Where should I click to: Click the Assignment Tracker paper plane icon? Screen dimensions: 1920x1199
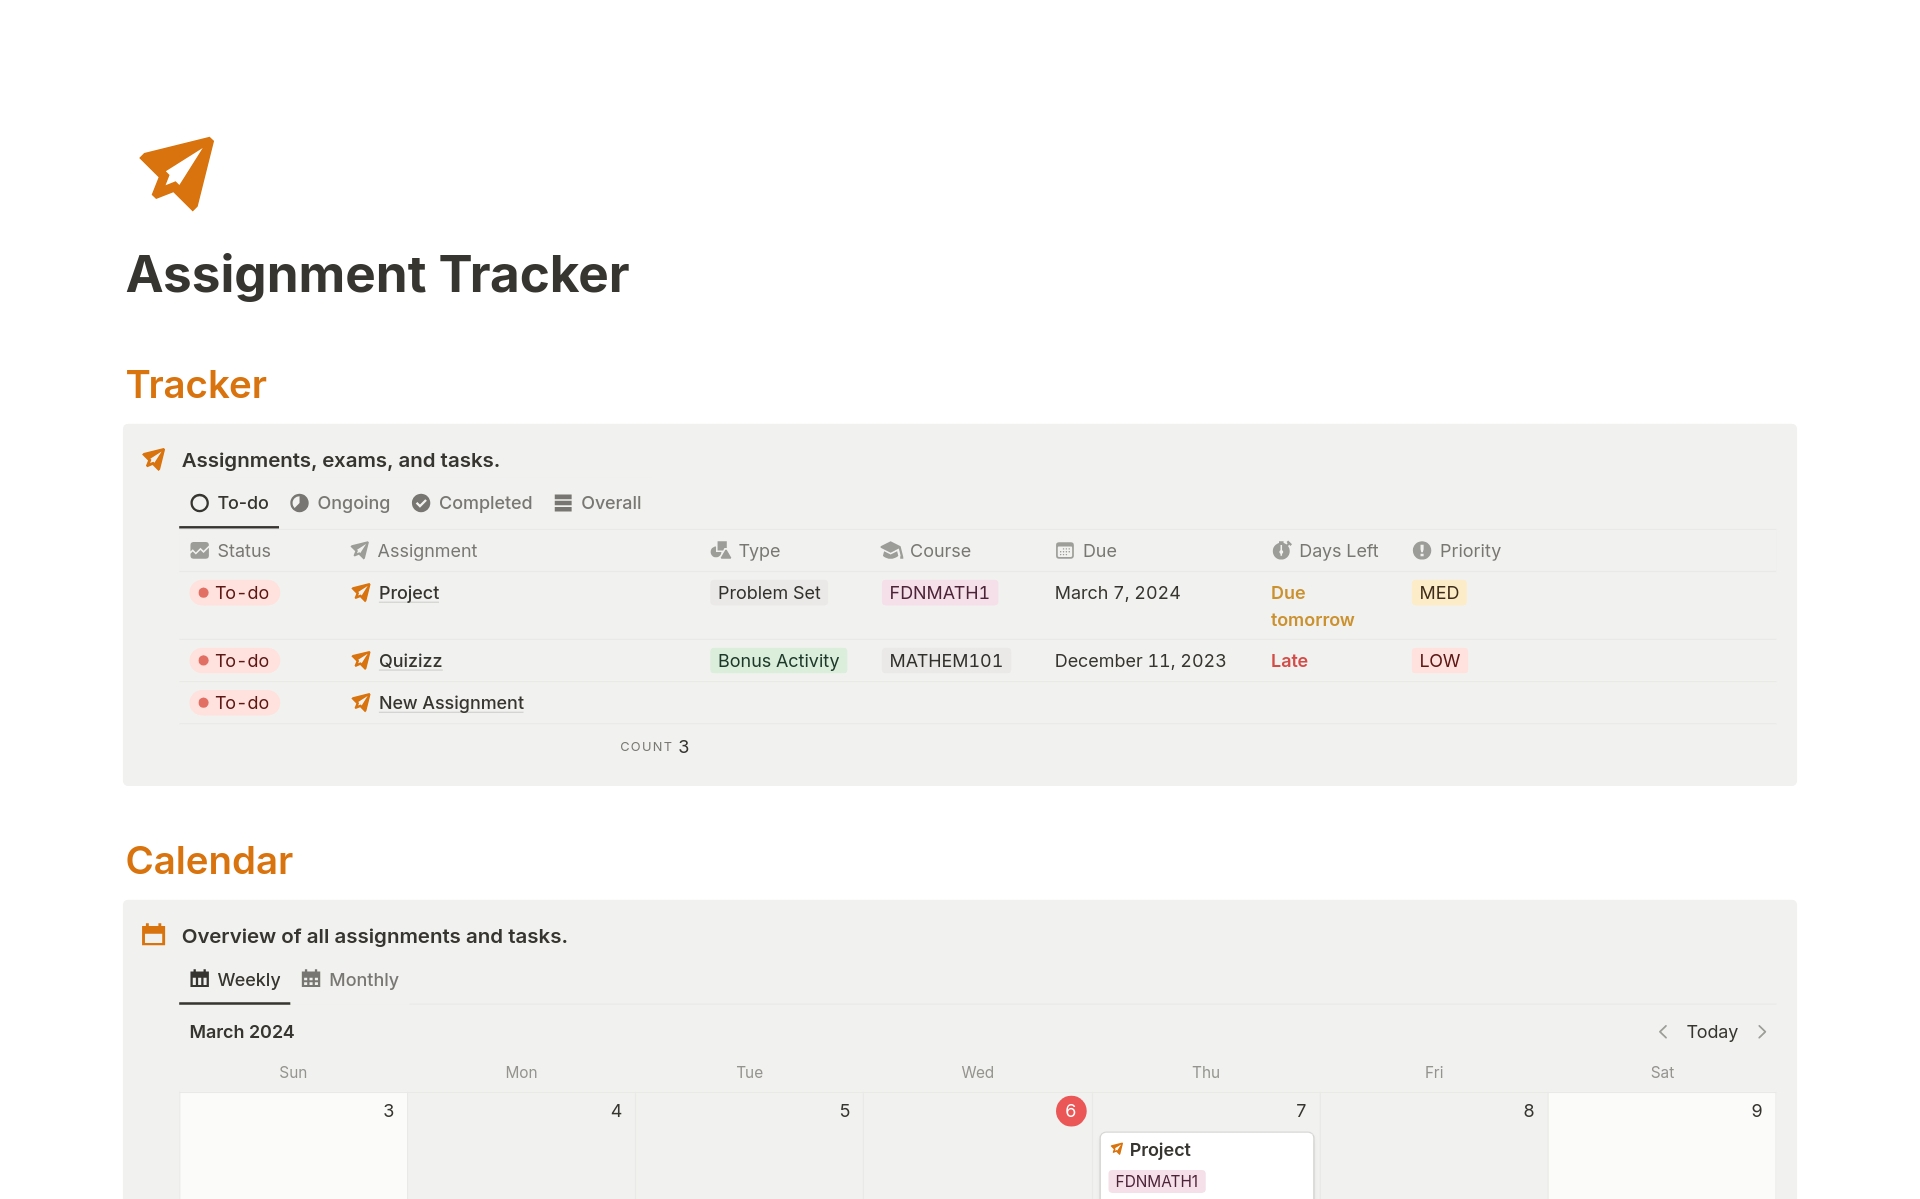coord(175,173)
